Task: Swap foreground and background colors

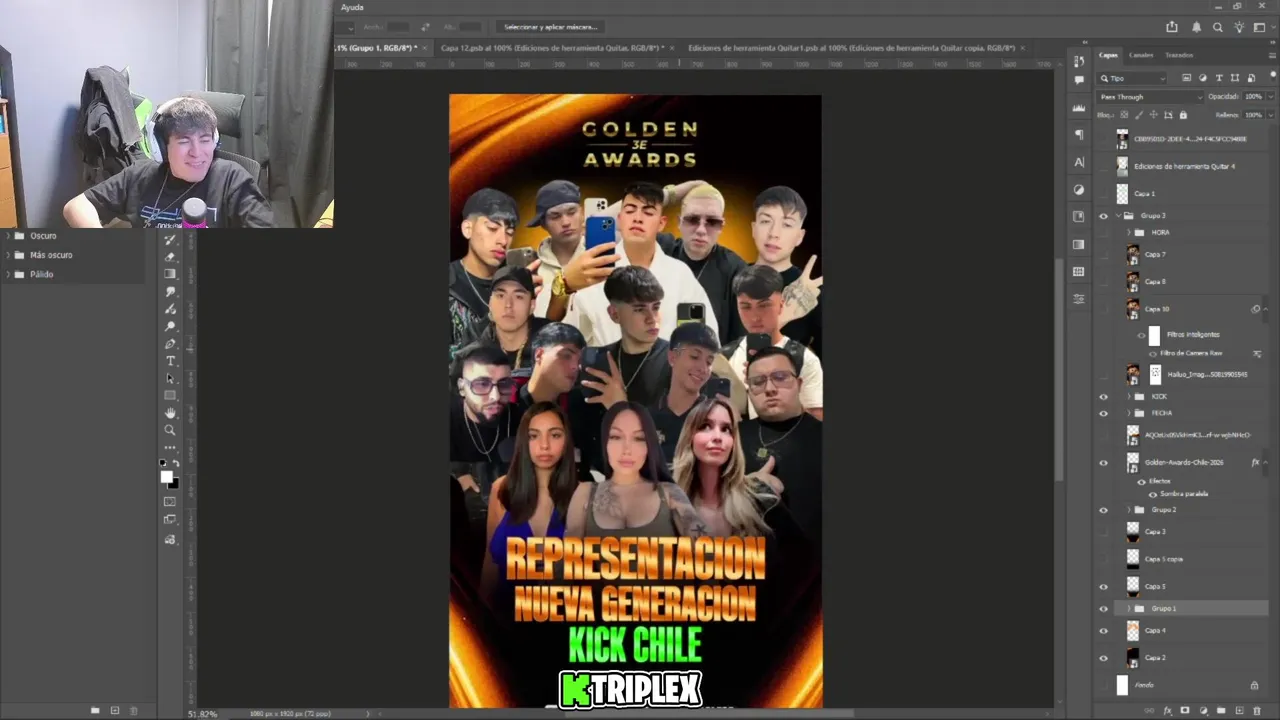Action: point(176,463)
